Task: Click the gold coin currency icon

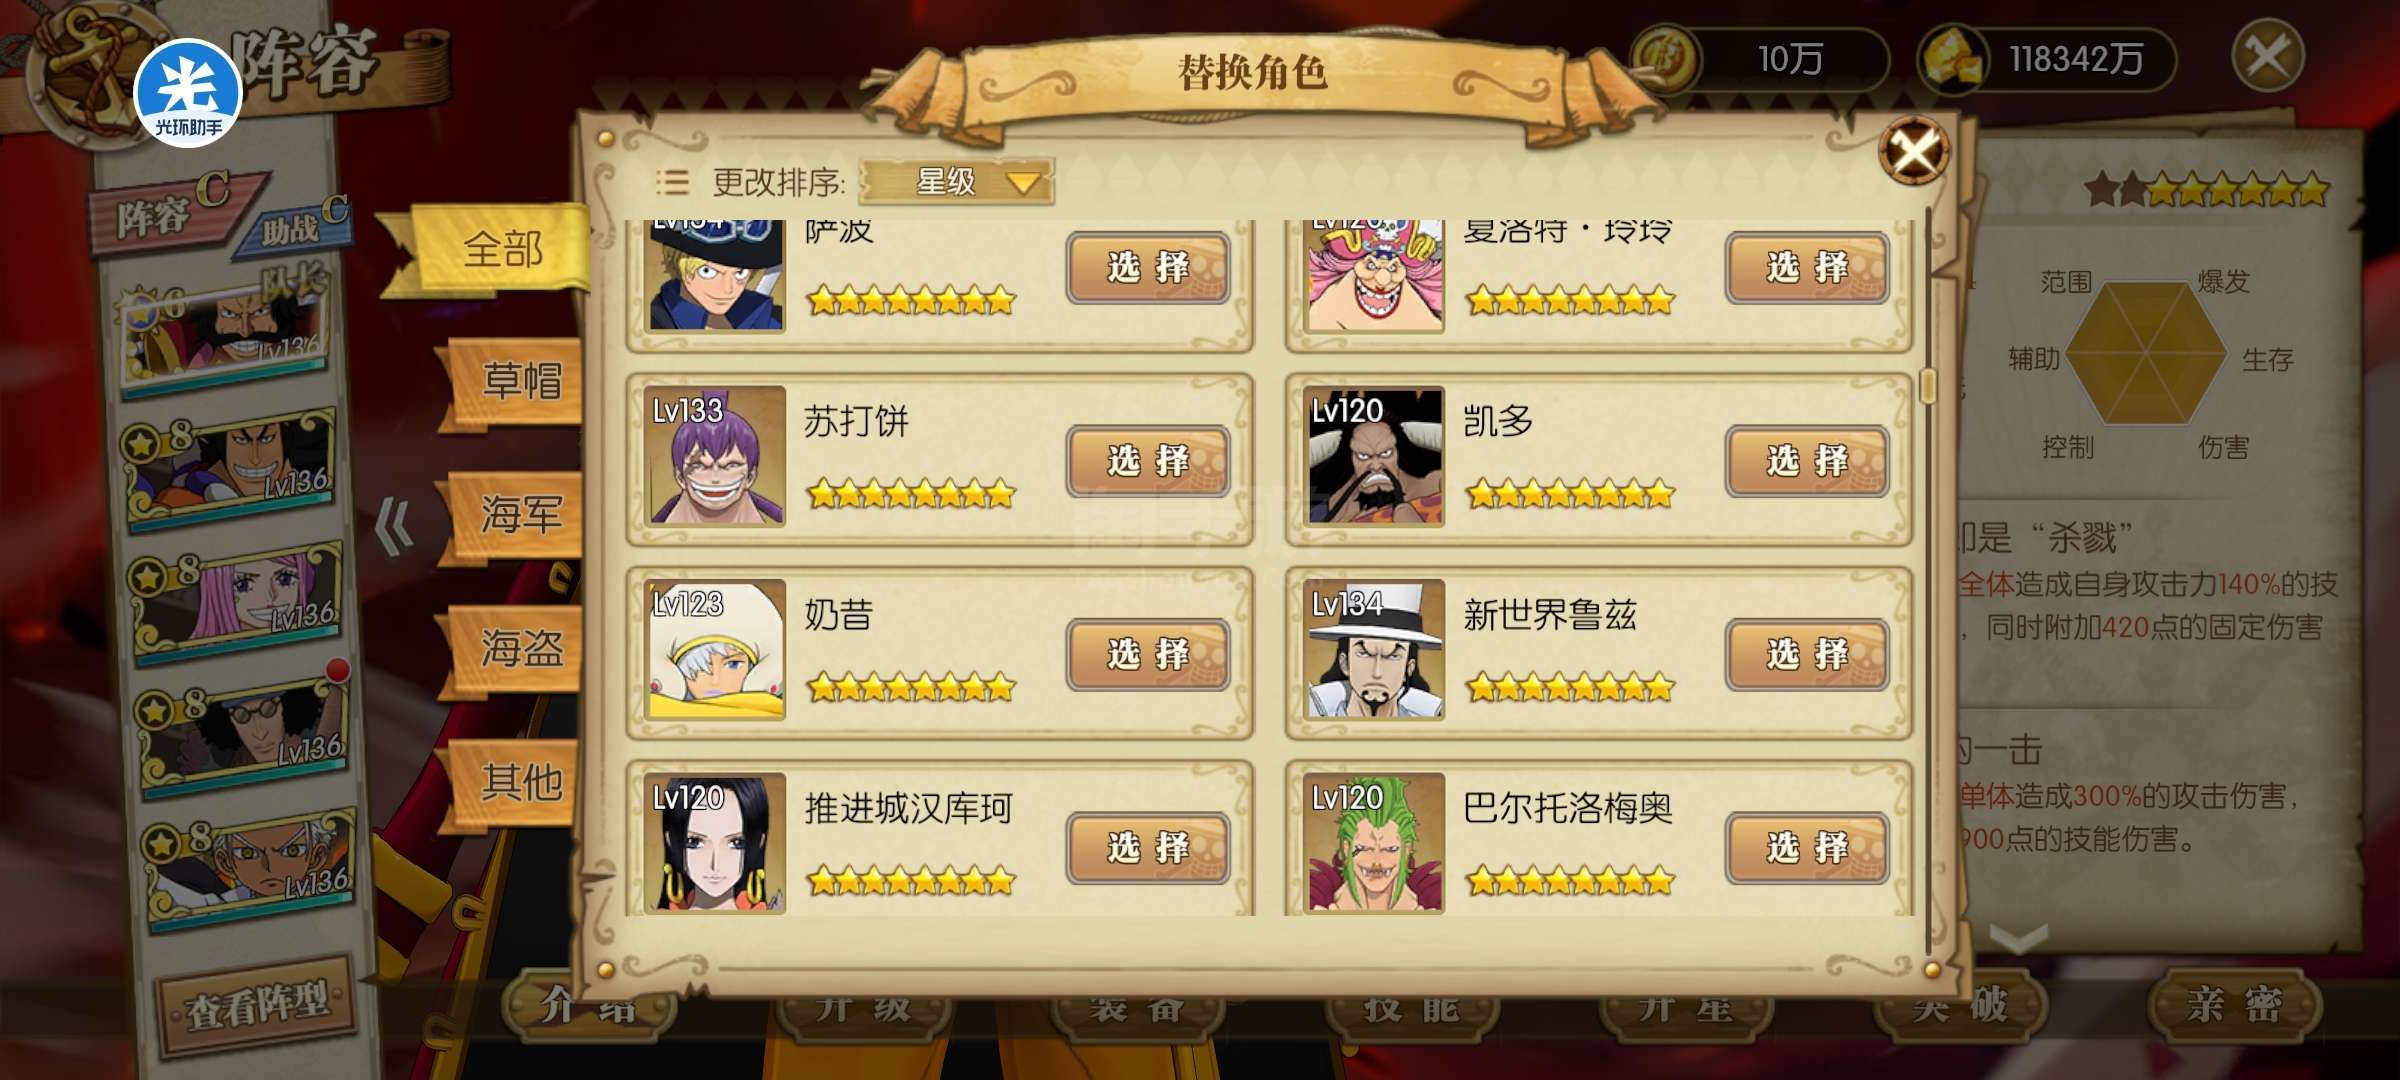Action: [1666, 59]
